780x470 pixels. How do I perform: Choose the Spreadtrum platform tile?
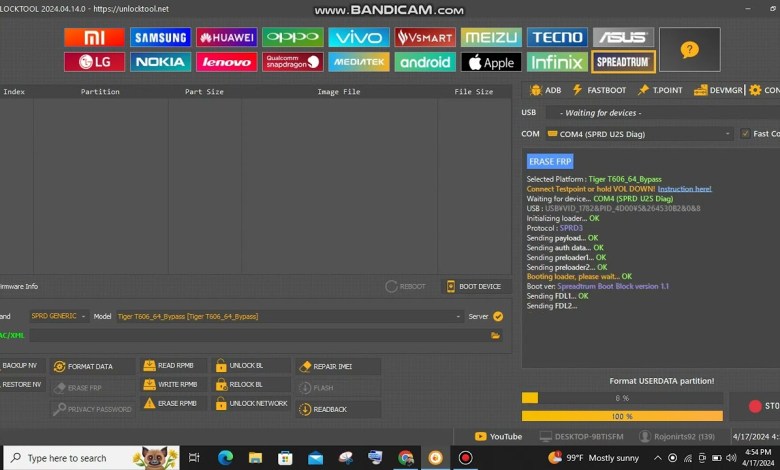pos(623,62)
